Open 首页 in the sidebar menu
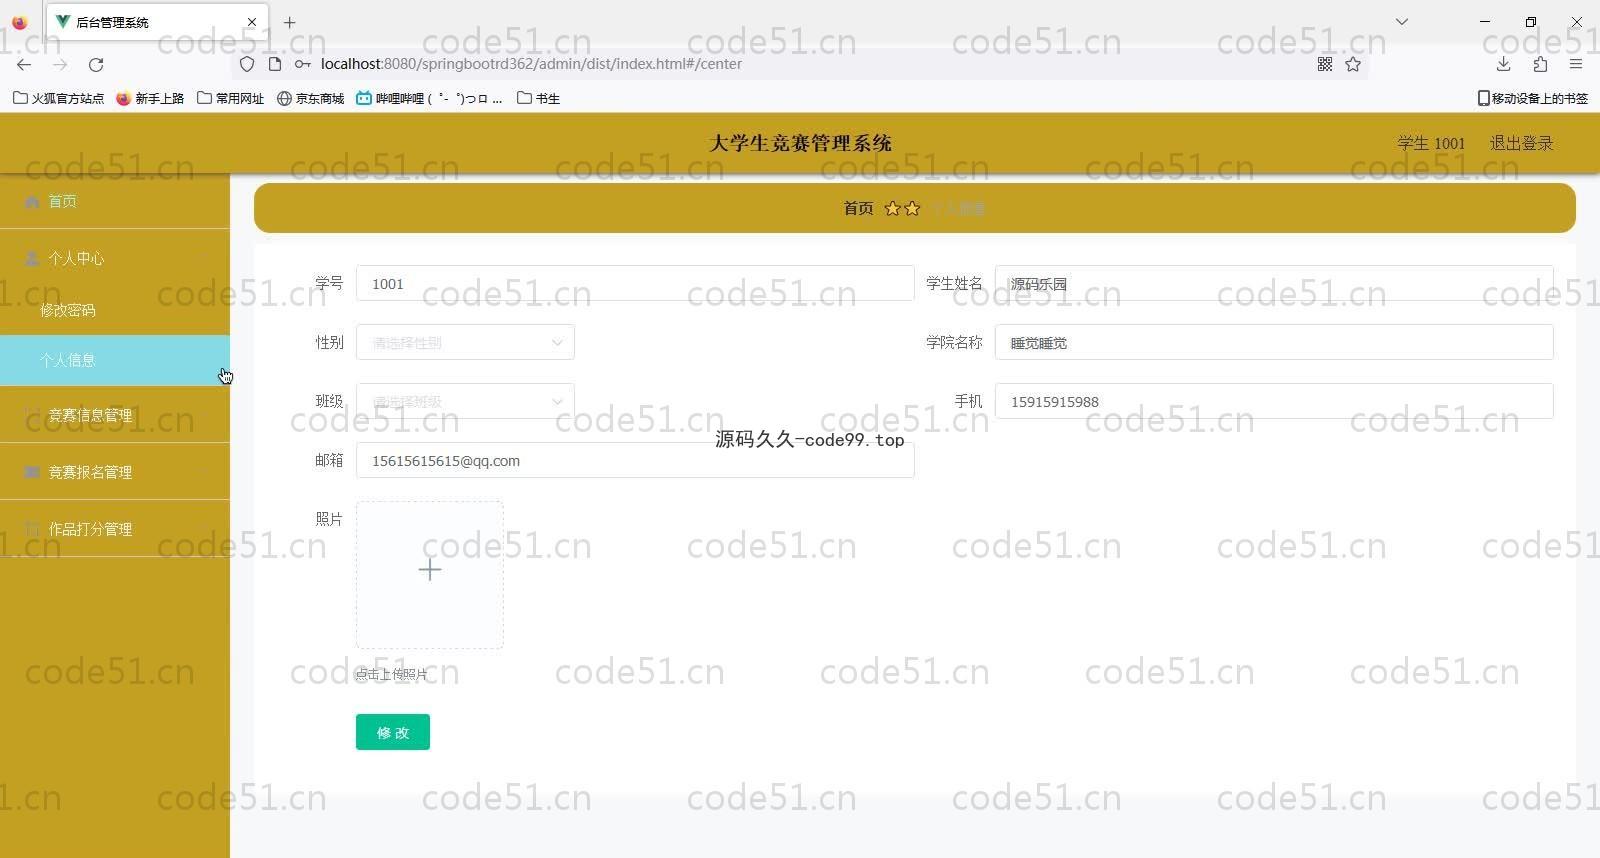 click(62, 201)
